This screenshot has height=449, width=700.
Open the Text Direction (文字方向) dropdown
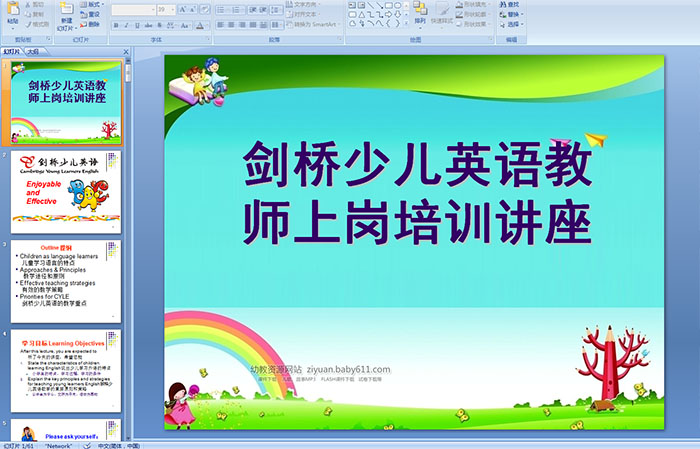(303, 4)
